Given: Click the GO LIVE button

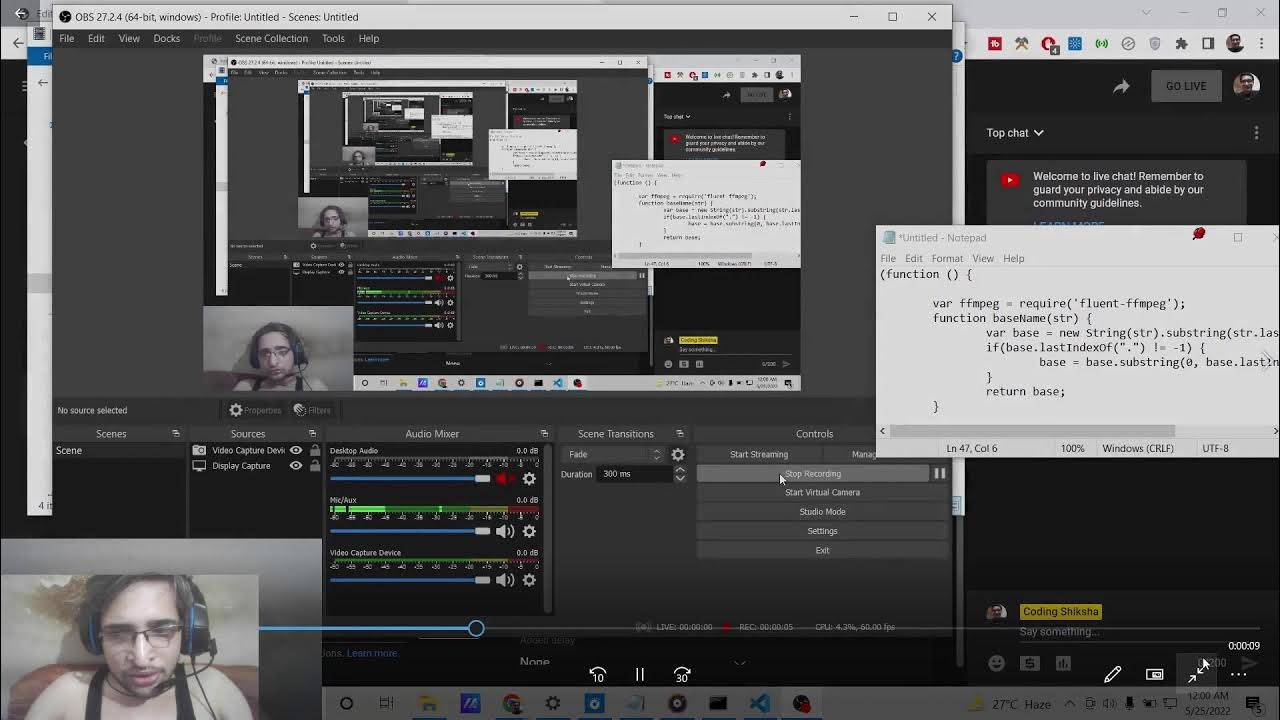Looking at the screenshot, I should 1185,86.
